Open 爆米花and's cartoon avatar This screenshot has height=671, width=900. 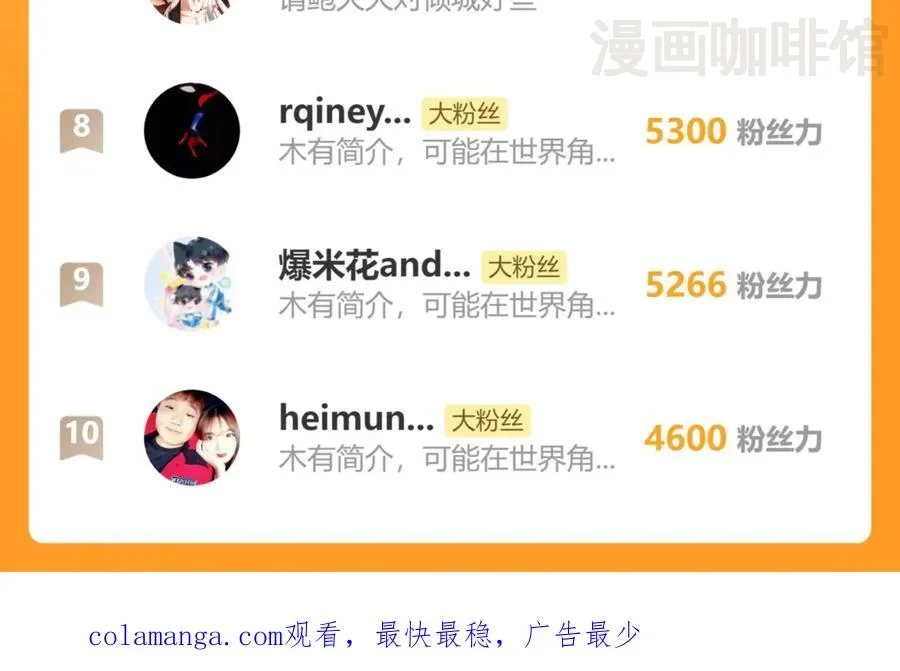[192, 284]
